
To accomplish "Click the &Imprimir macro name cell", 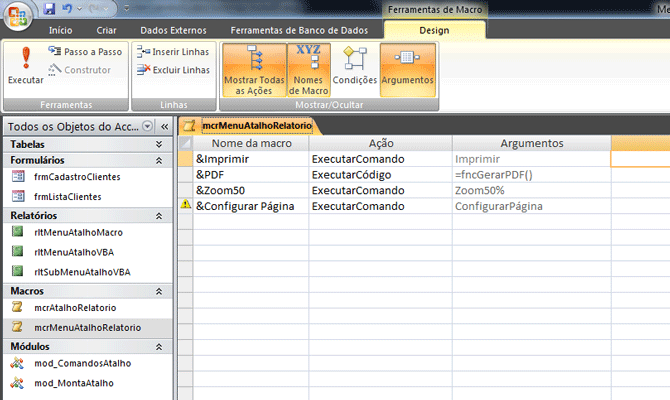I will [x=251, y=159].
